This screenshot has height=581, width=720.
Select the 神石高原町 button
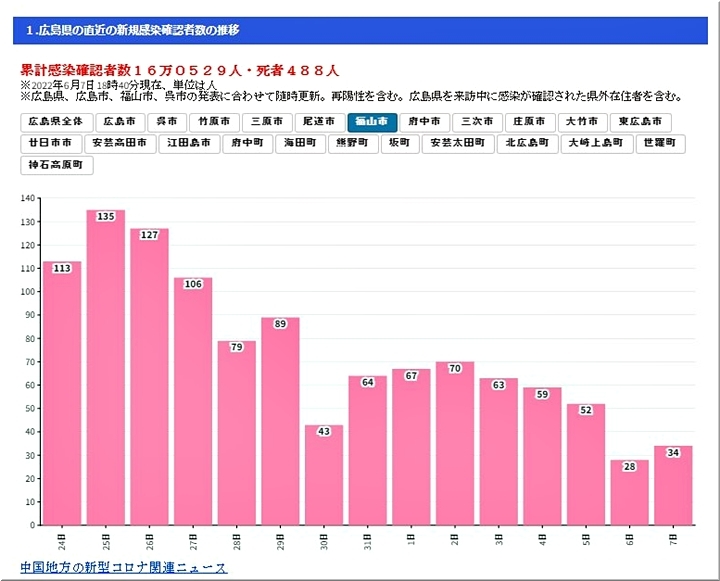[x=57, y=165]
